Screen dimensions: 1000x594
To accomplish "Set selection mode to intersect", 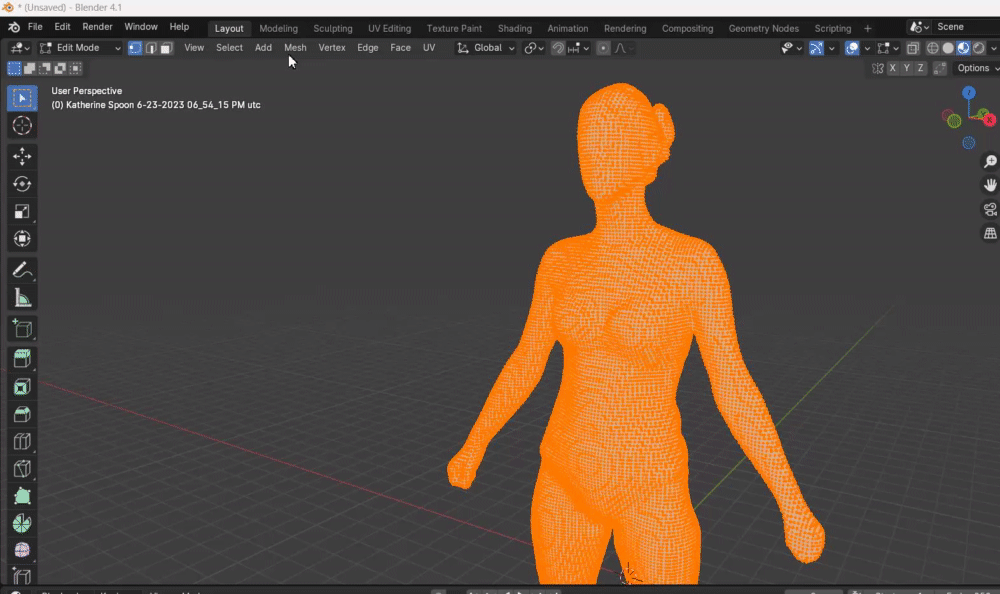I will tap(75, 68).
